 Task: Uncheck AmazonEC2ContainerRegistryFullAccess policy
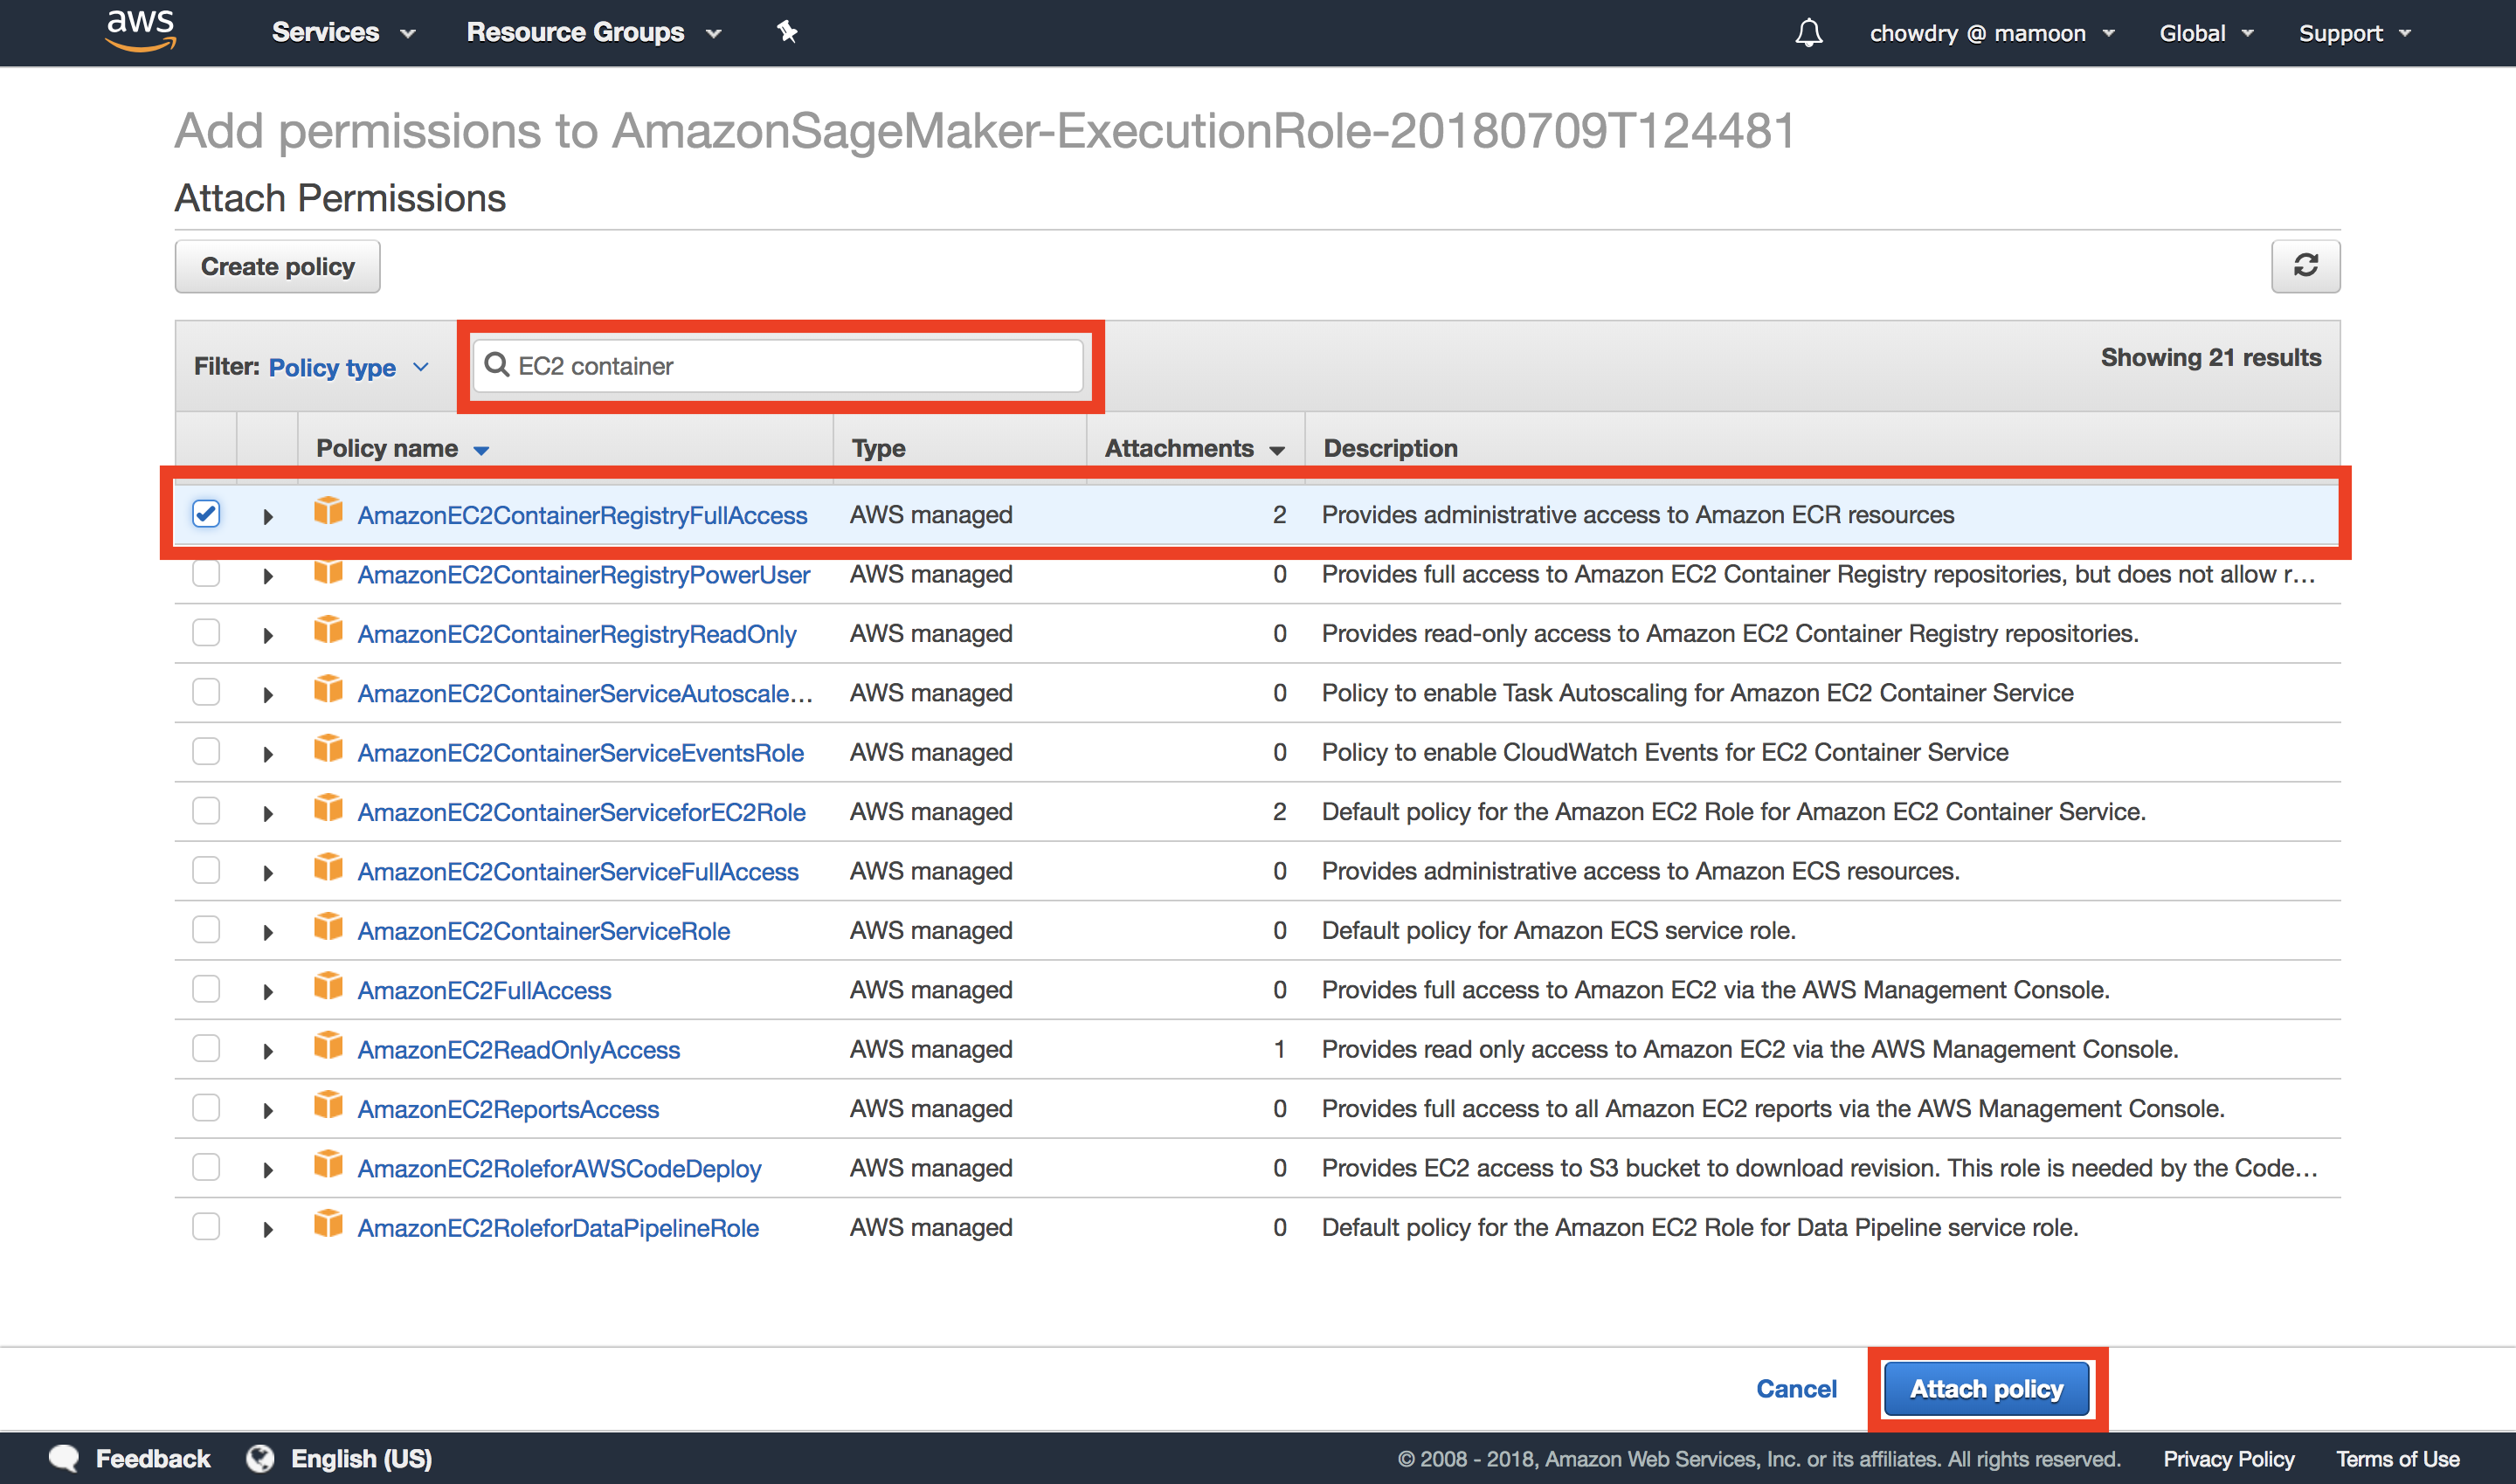pos(205,514)
